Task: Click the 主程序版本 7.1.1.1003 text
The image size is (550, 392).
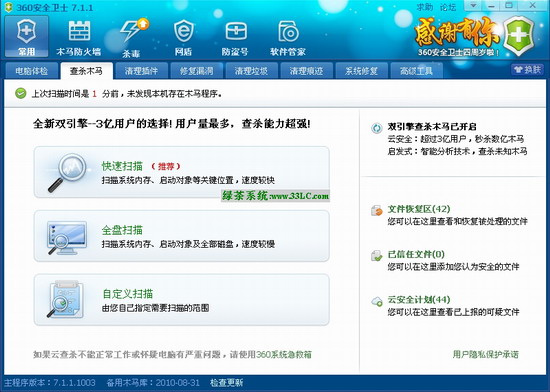Action: 50,383
